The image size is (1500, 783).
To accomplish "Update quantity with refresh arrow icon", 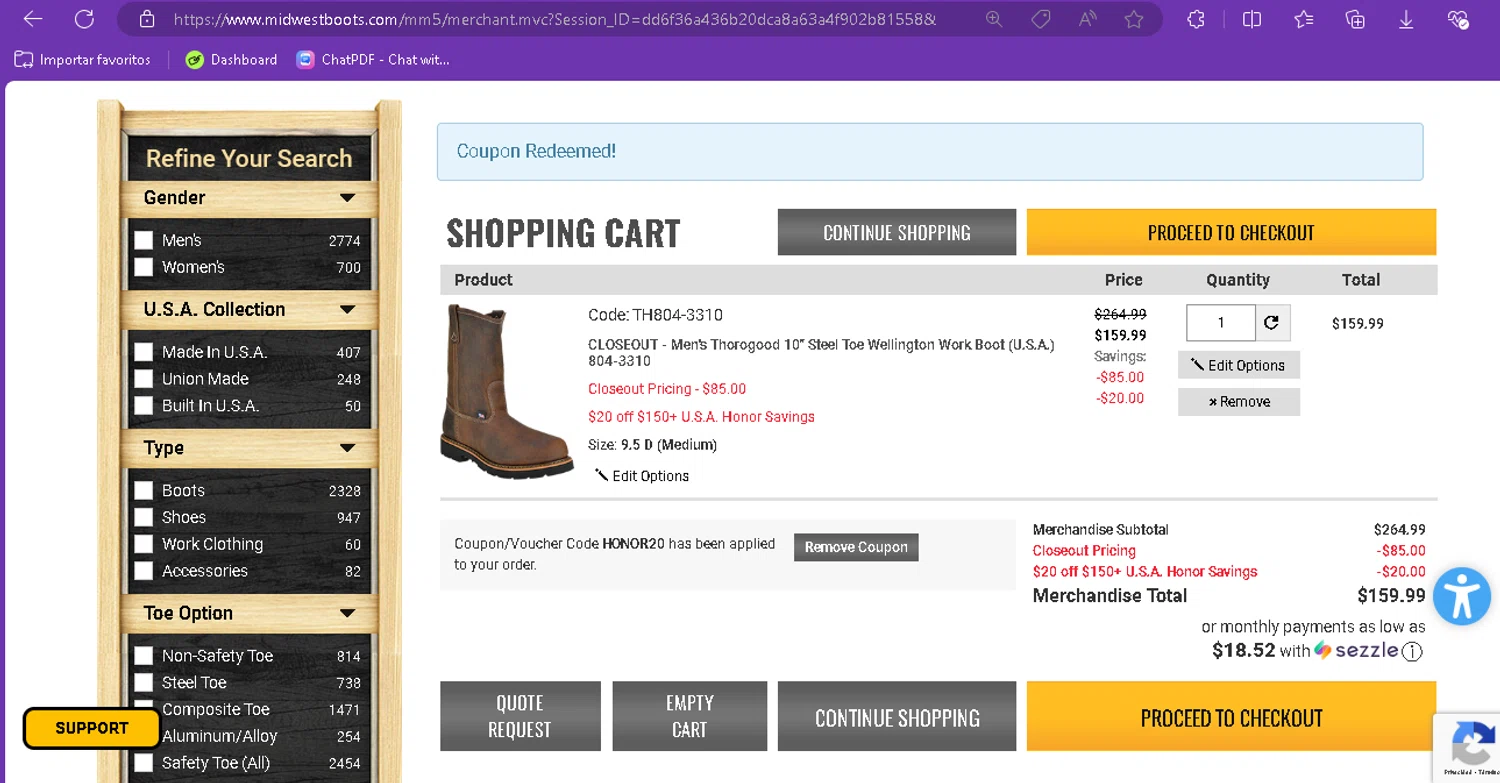I will 1272,323.
